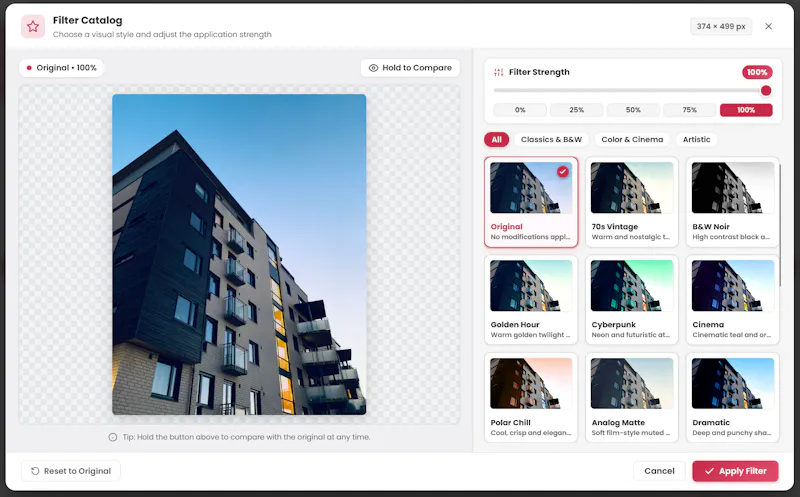This screenshot has width=800, height=497.
Task: Apply Filter to the image
Action: tap(735, 471)
